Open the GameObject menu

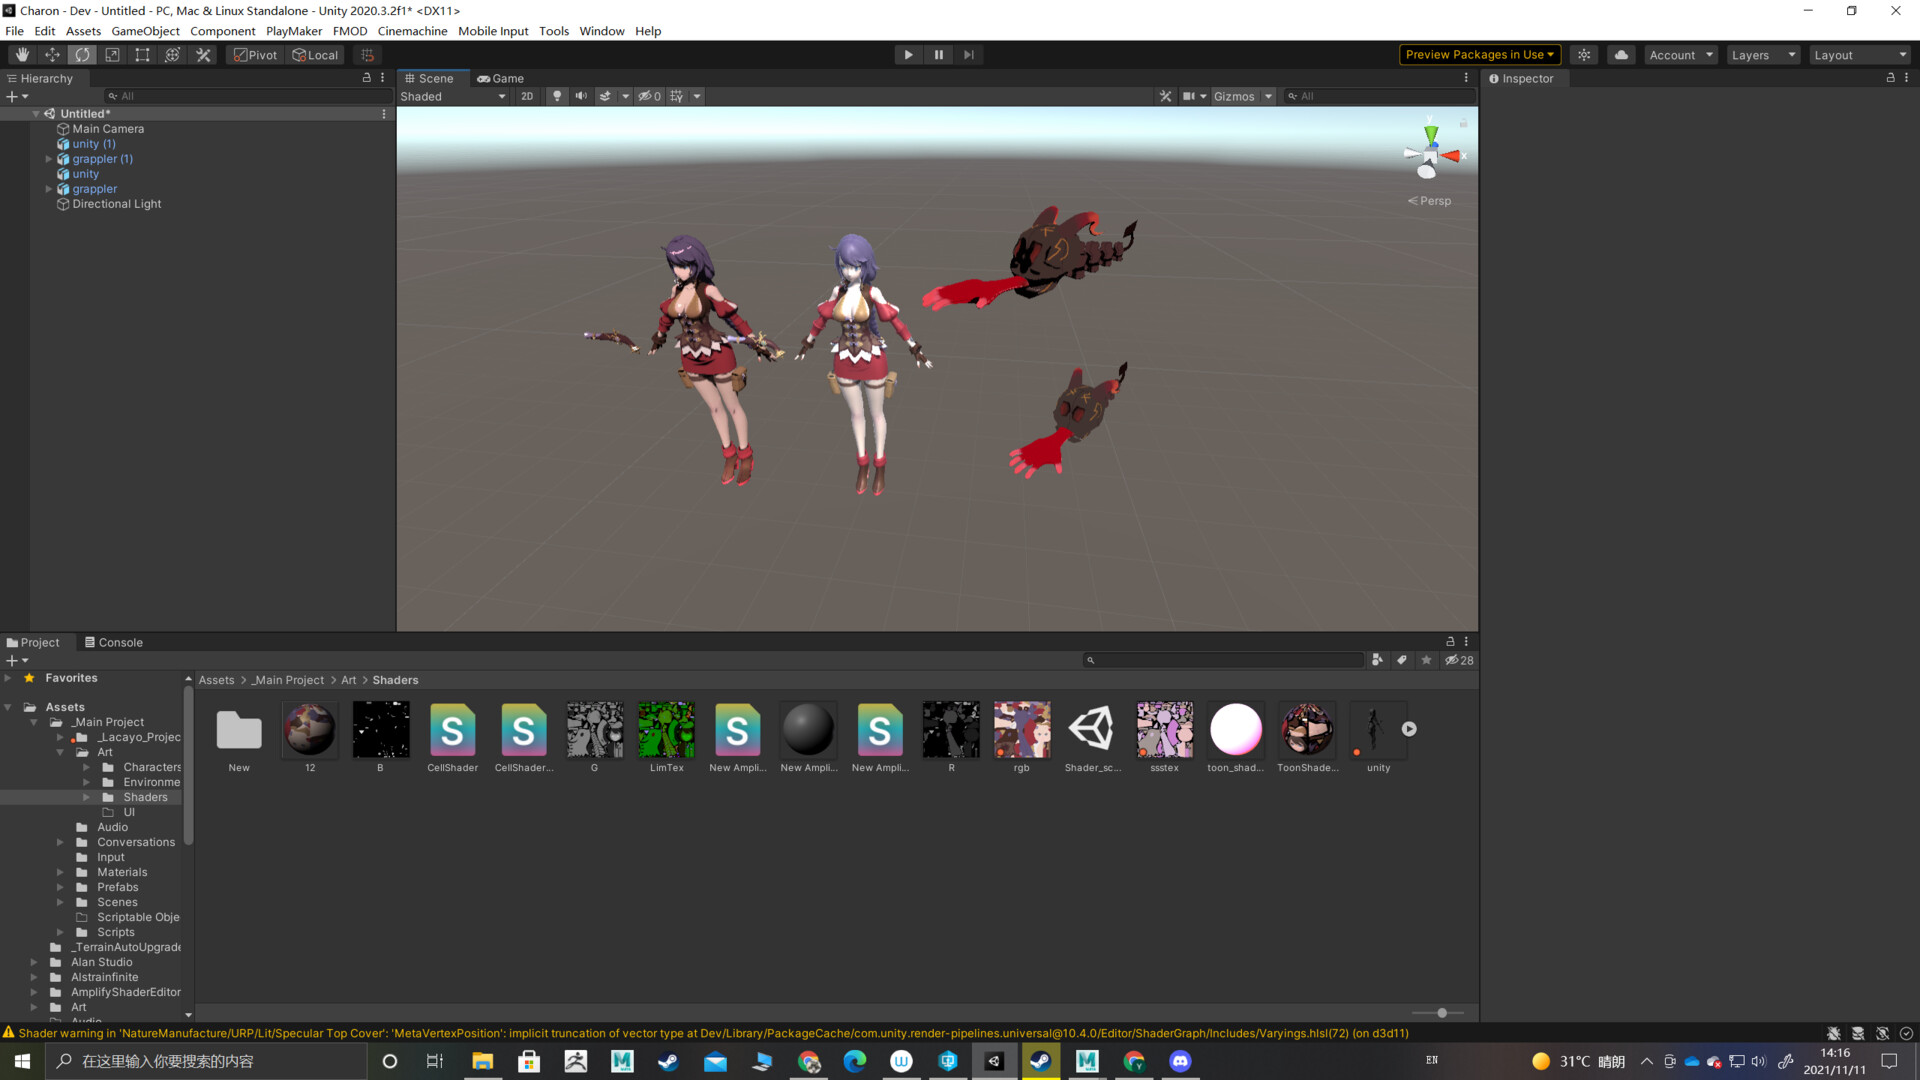click(x=145, y=31)
